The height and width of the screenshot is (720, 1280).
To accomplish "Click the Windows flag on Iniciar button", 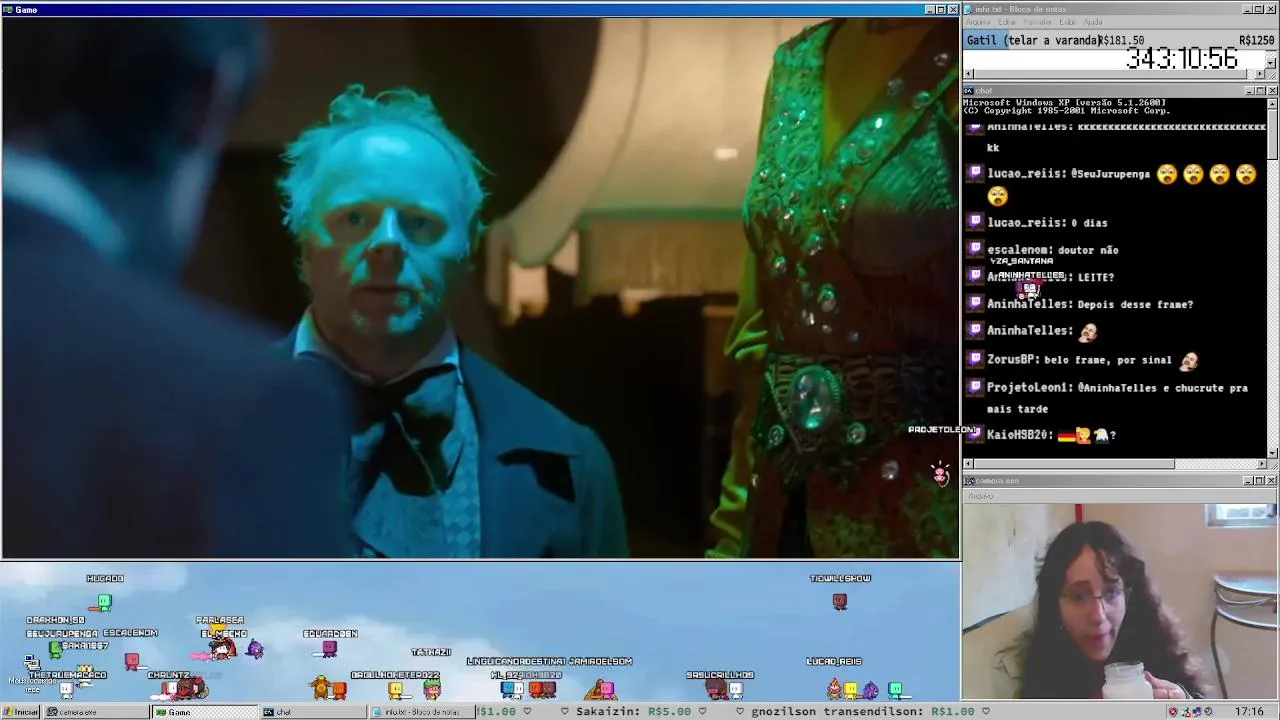I will click(x=8, y=712).
